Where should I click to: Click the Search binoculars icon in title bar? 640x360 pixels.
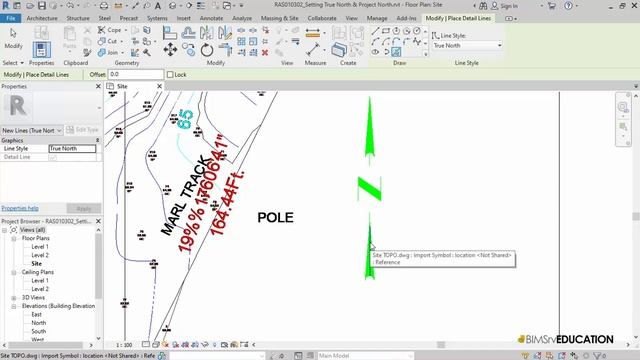pyautogui.click(x=483, y=6)
